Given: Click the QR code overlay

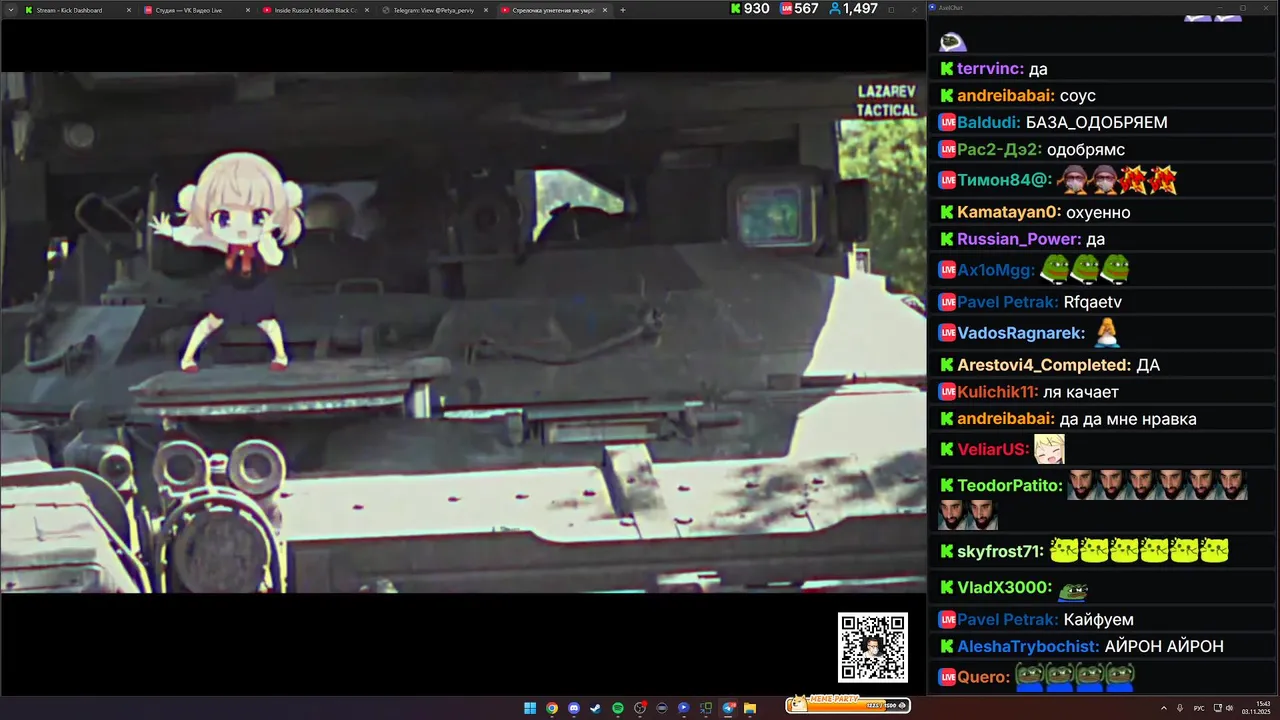Looking at the screenshot, I should click(x=873, y=647).
